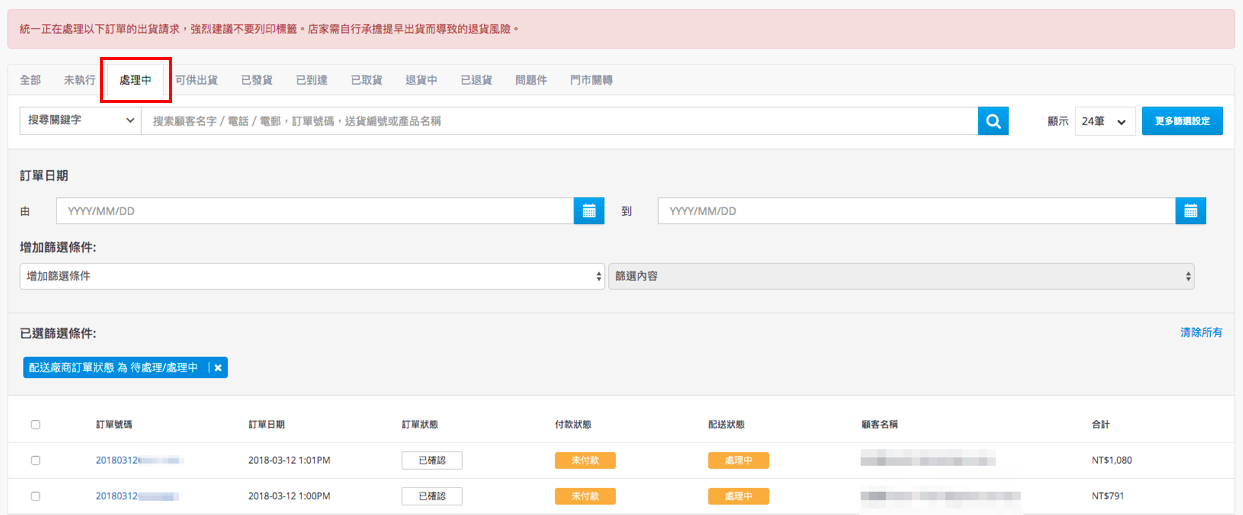
Task: Click the 訂單日期 column header
Action: click(267, 425)
